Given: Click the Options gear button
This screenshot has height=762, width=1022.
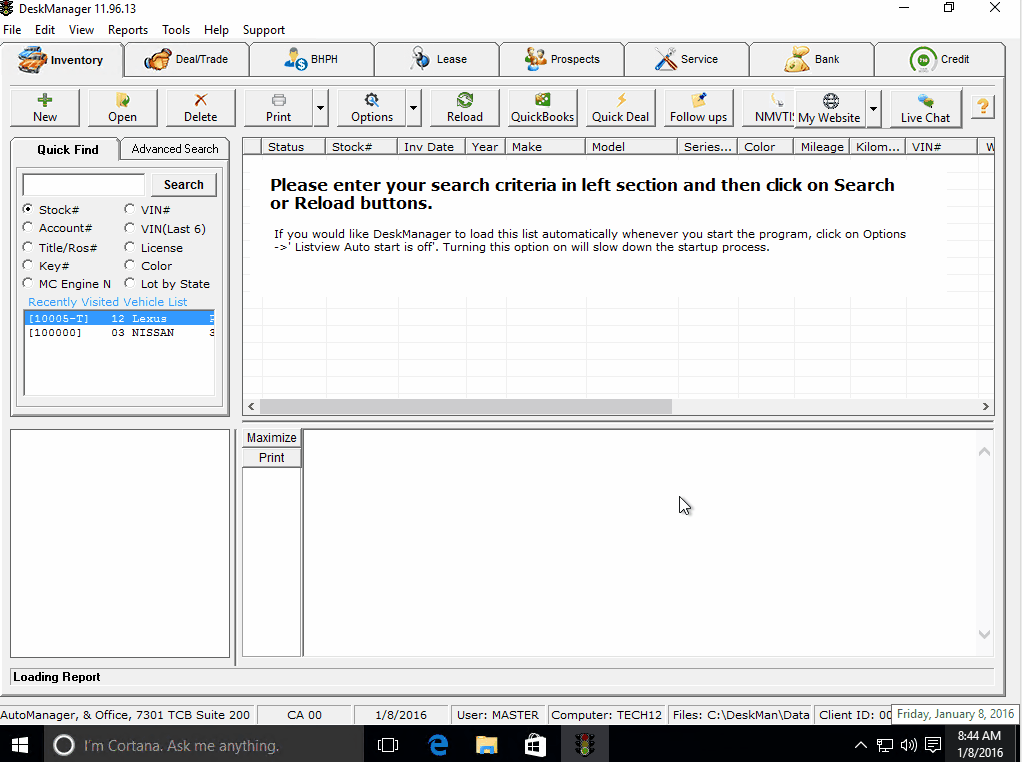Looking at the screenshot, I should [372, 108].
